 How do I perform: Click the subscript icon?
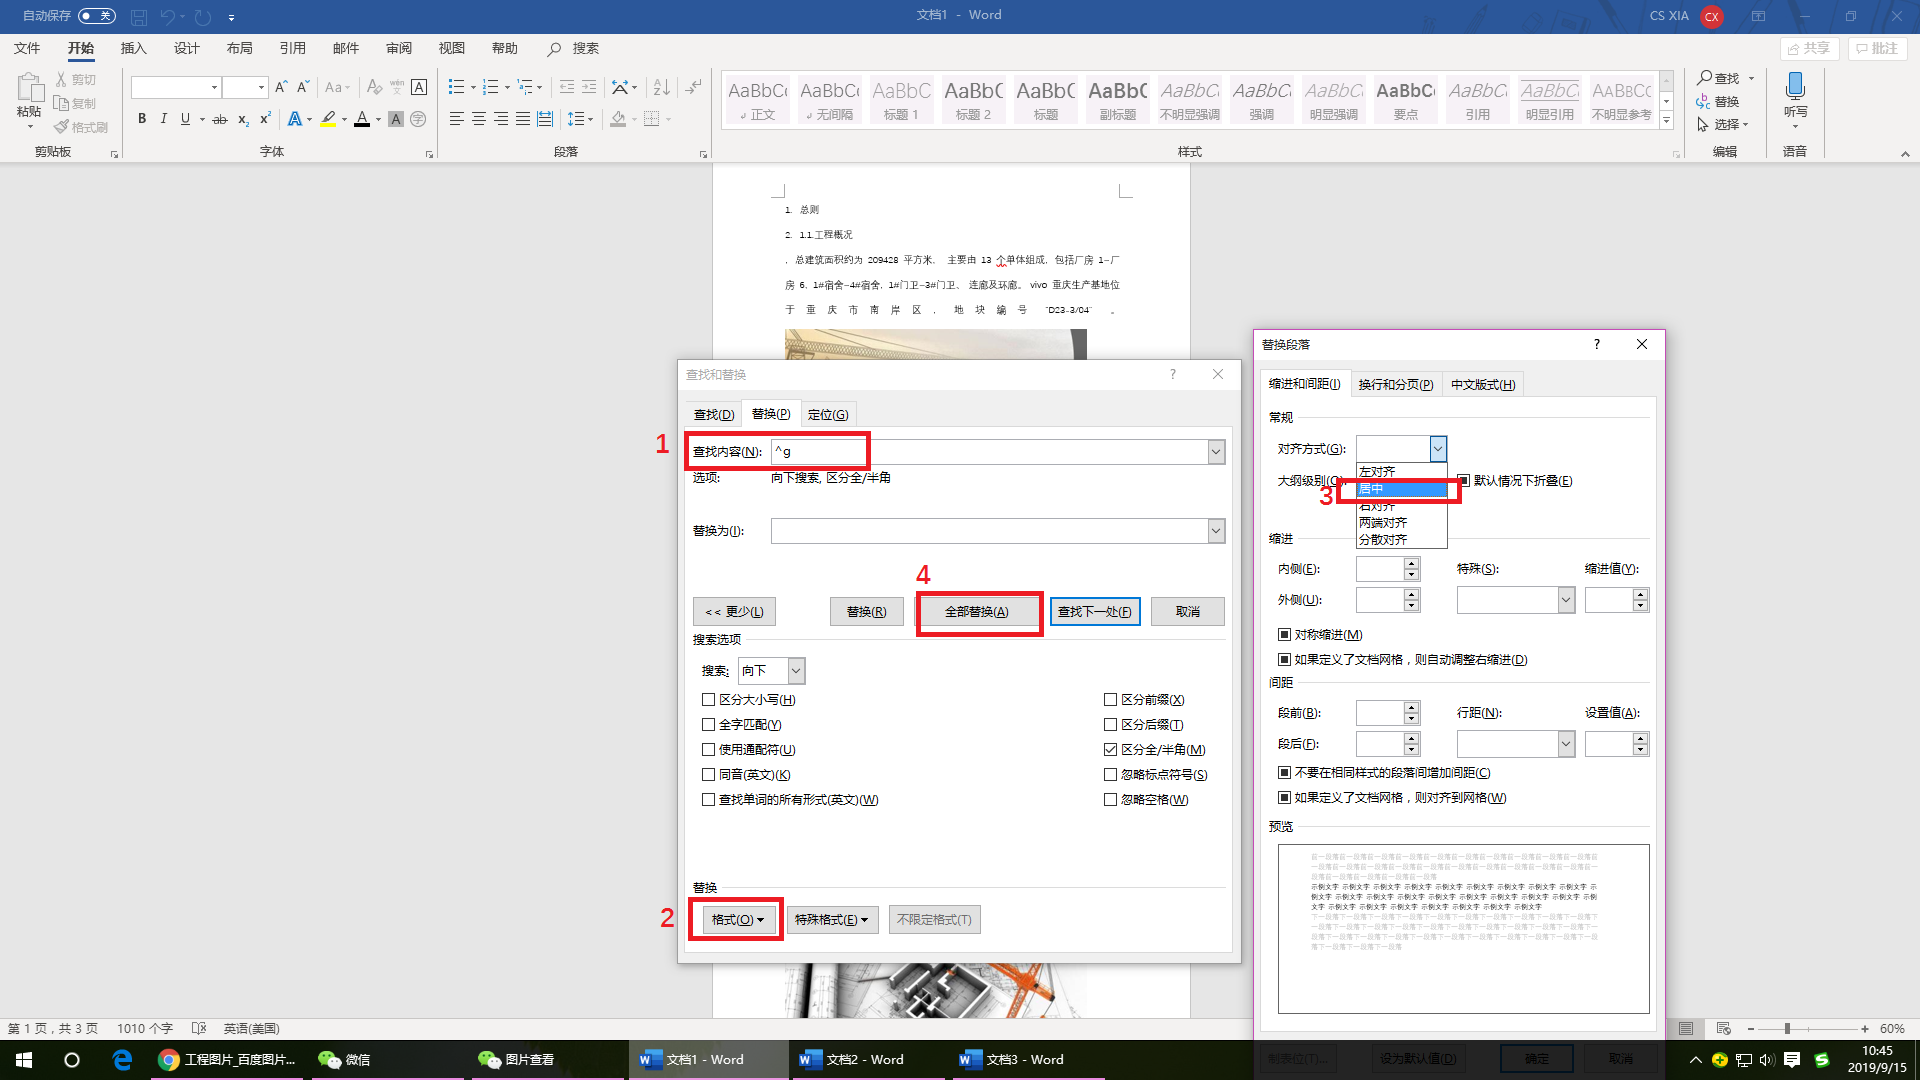(243, 119)
